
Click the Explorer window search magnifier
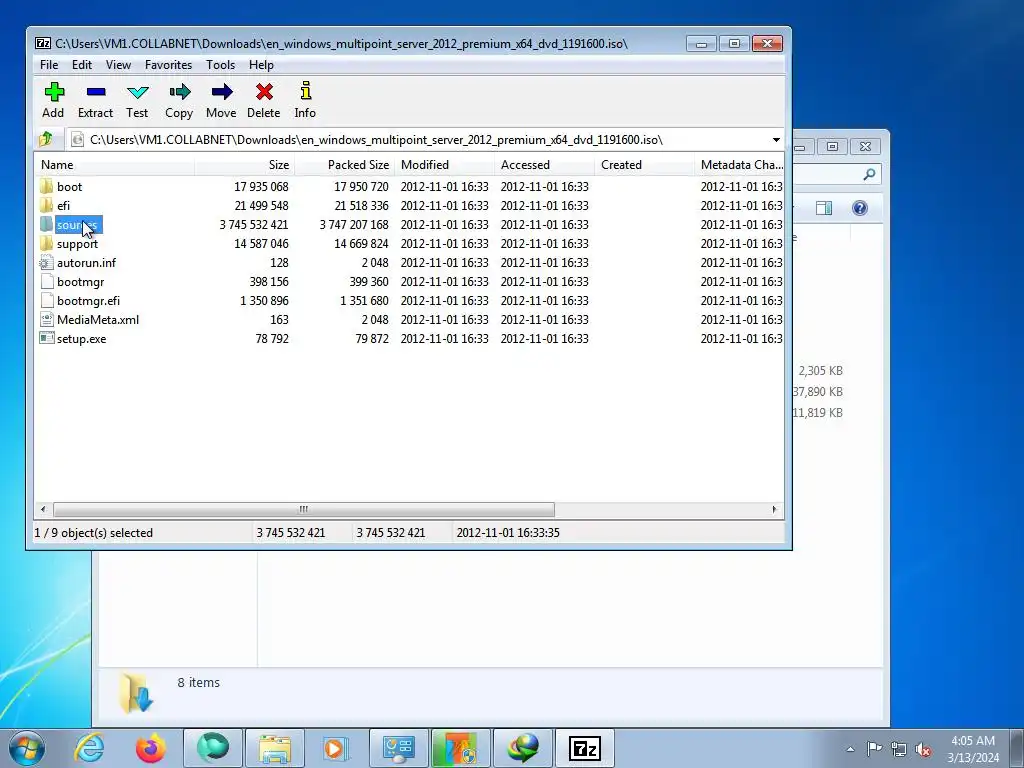click(869, 174)
